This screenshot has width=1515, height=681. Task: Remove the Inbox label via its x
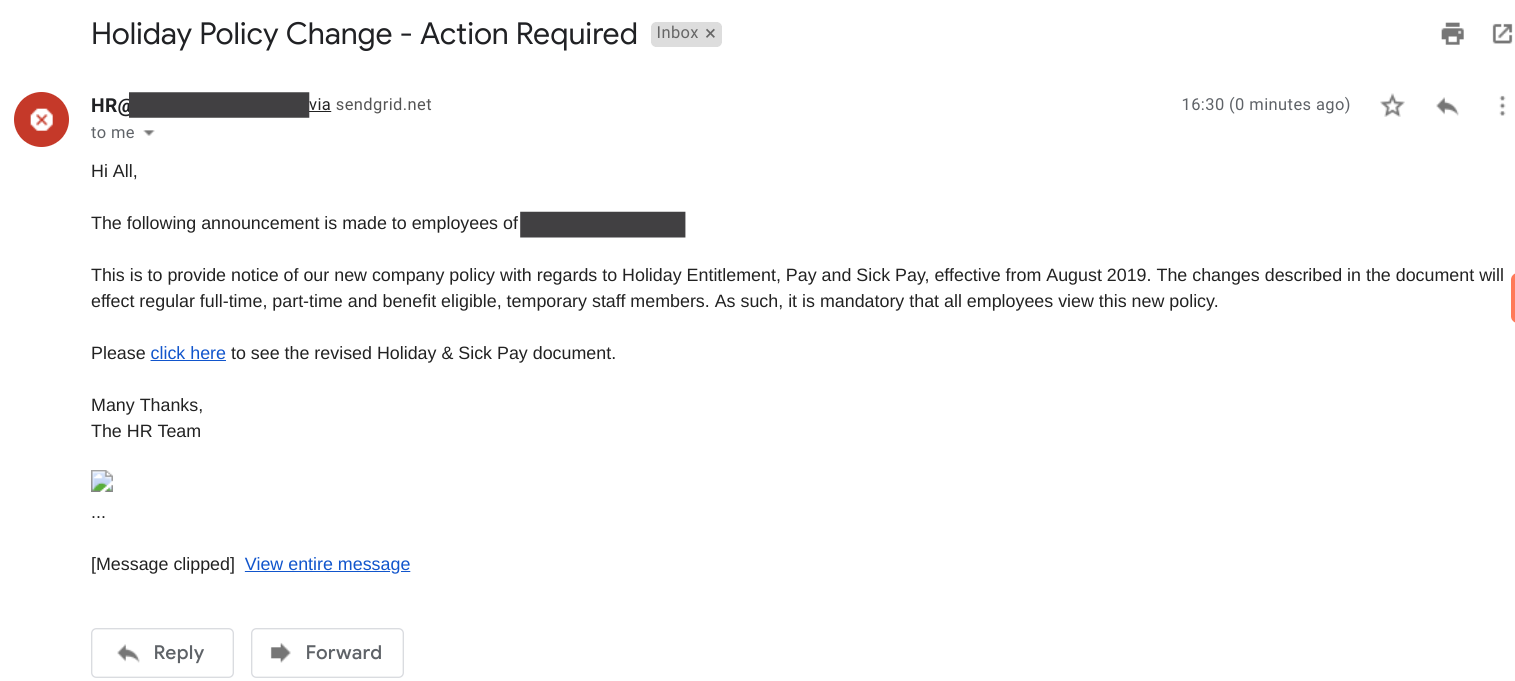(x=709, y=33)
